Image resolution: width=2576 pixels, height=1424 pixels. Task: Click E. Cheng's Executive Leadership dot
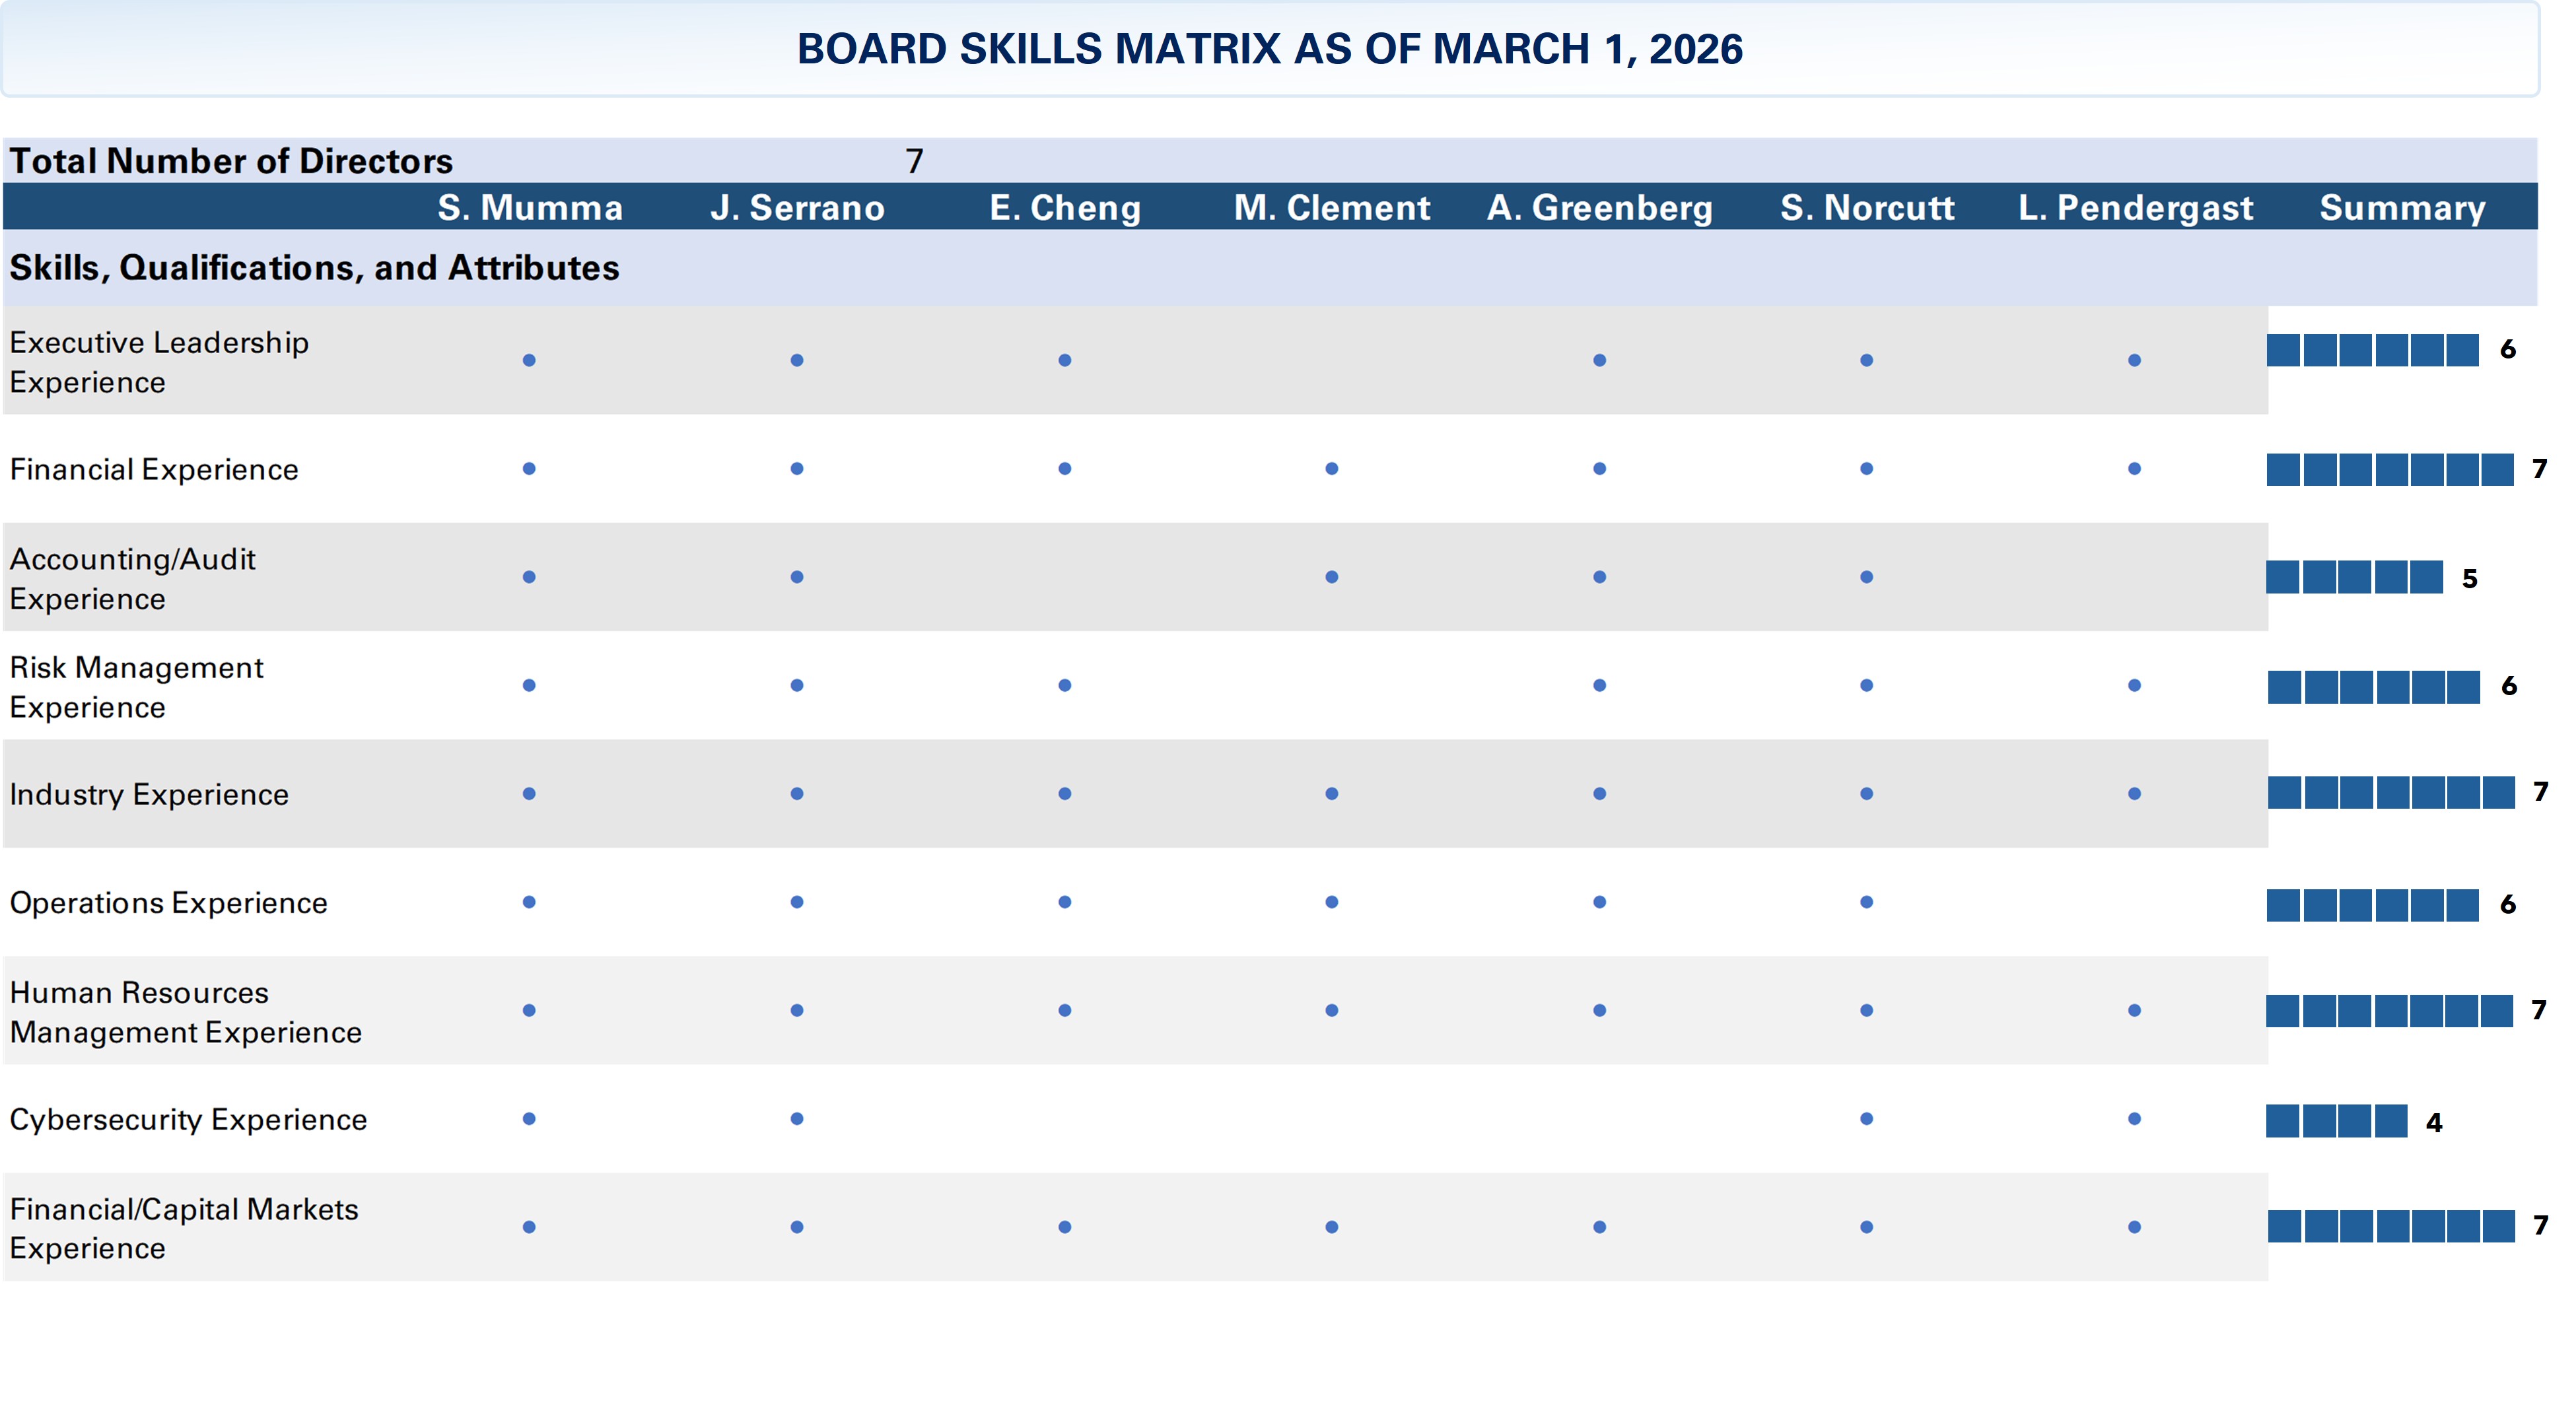pos(1065,360)
